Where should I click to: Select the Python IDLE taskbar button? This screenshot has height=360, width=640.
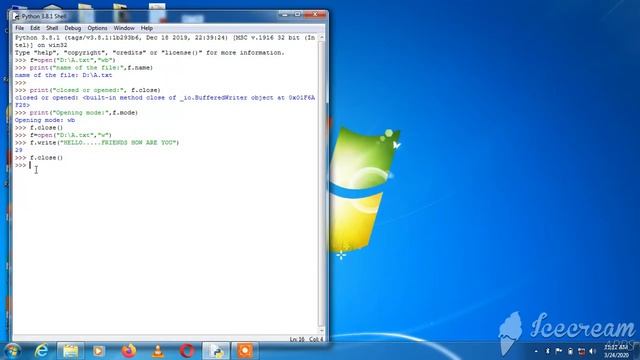point(216,351)
